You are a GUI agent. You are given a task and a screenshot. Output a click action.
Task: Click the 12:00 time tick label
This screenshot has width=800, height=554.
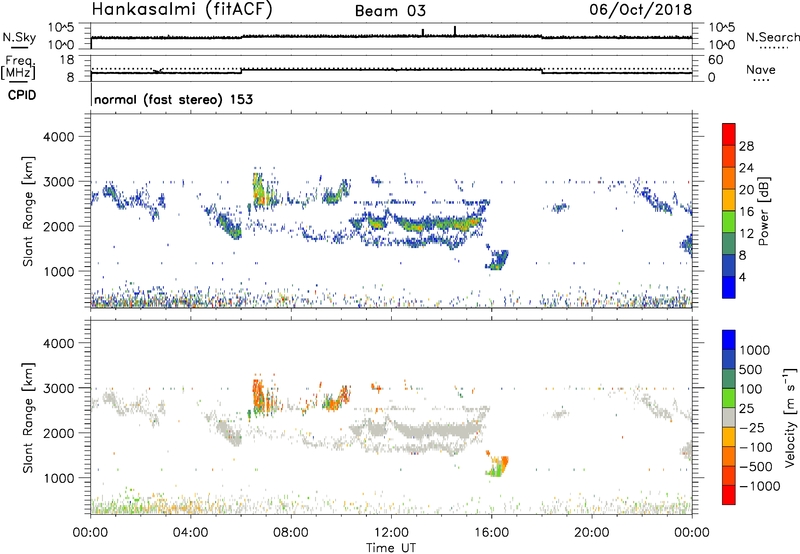point(391,533)
